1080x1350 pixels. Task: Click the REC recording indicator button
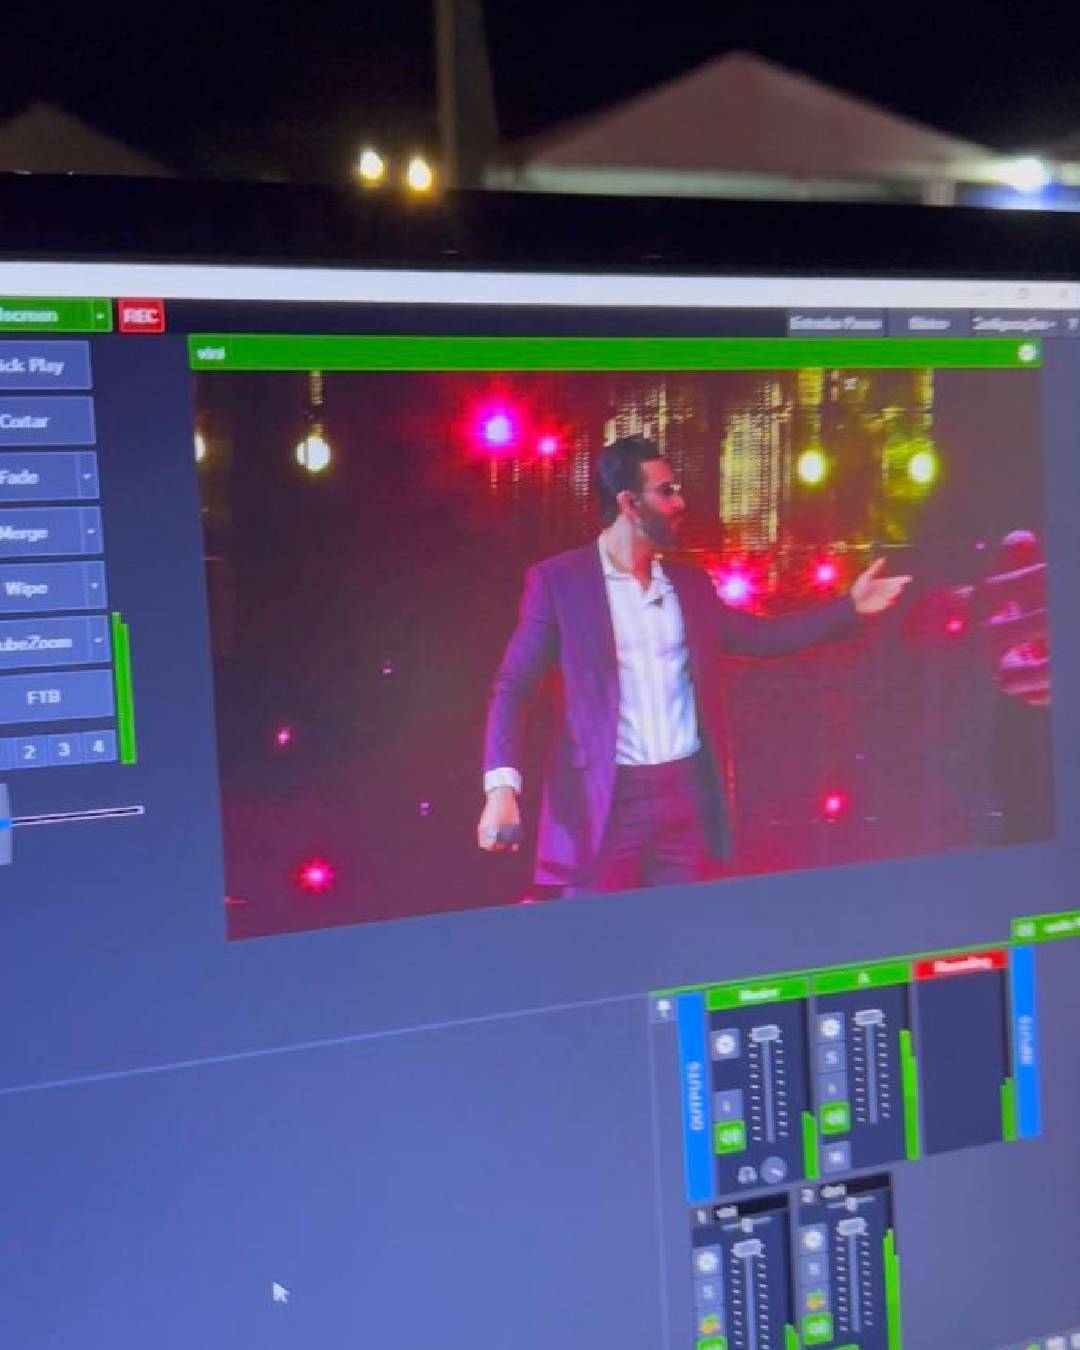(x=141, y=317)
